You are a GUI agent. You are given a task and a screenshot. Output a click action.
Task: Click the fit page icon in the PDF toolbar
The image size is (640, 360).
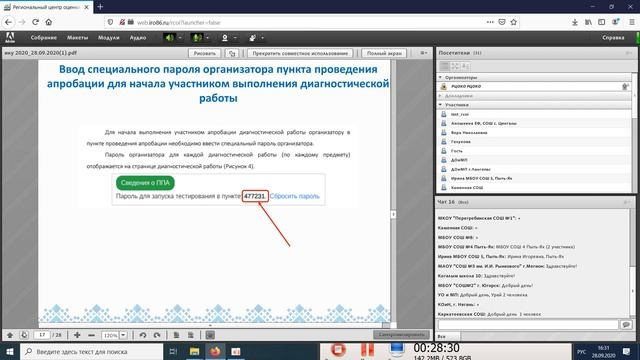coord(176,335)
